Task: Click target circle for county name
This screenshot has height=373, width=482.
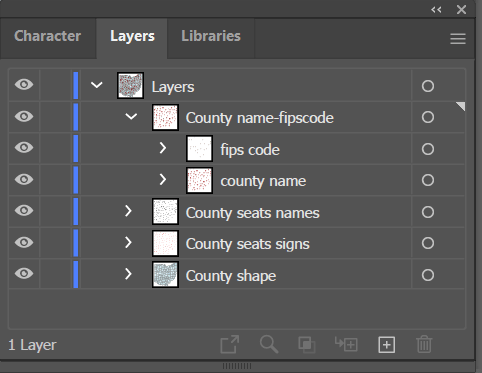Action: coord(428,180)
